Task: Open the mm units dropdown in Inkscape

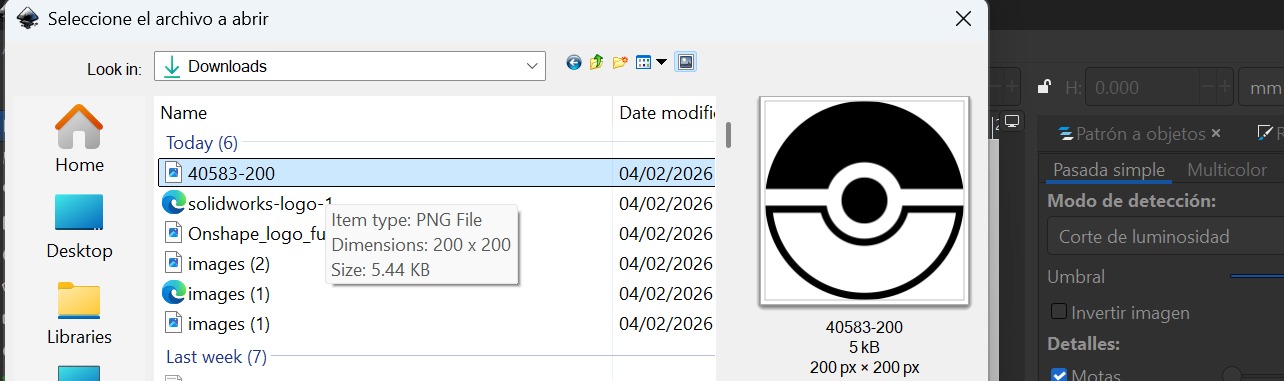Action: tap(1261, 87)
